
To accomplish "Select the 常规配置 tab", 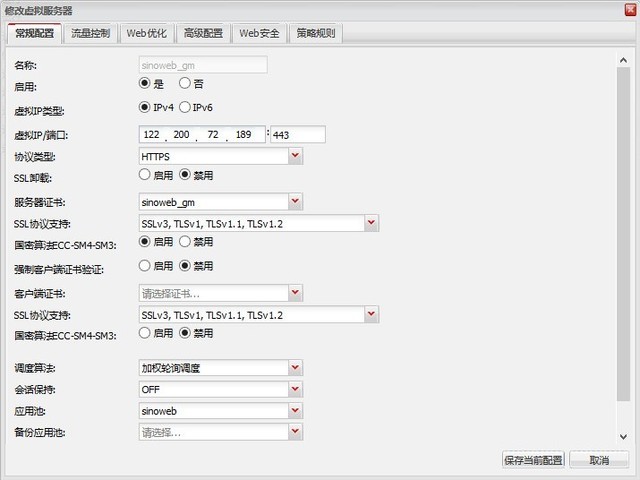I will point(35,33).
